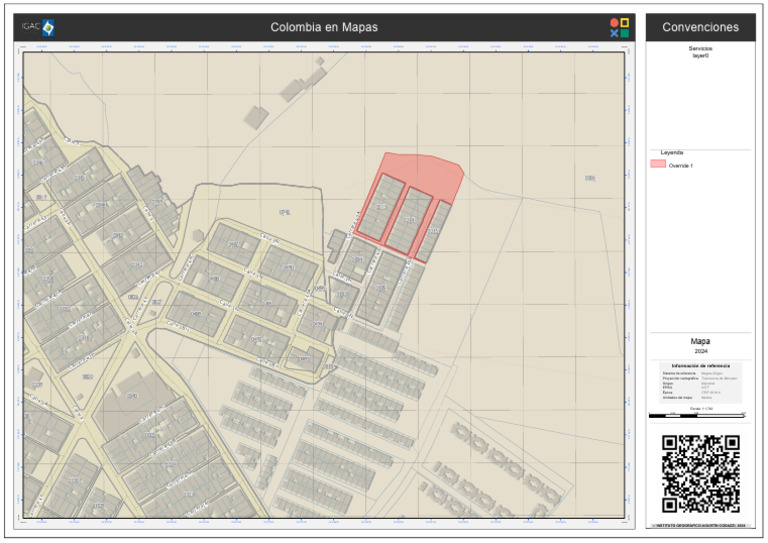Screen dimensions: 768x543
Task: Click the Servicios layer0 text
Action: (700, 52)
